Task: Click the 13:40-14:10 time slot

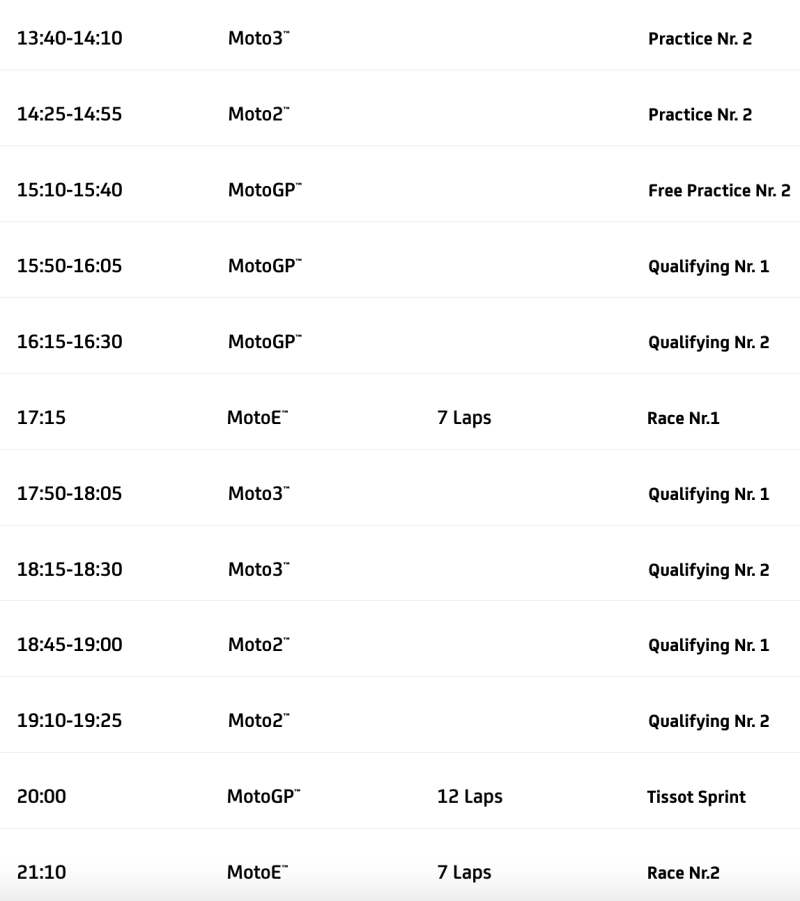Action: pos(69,39)
